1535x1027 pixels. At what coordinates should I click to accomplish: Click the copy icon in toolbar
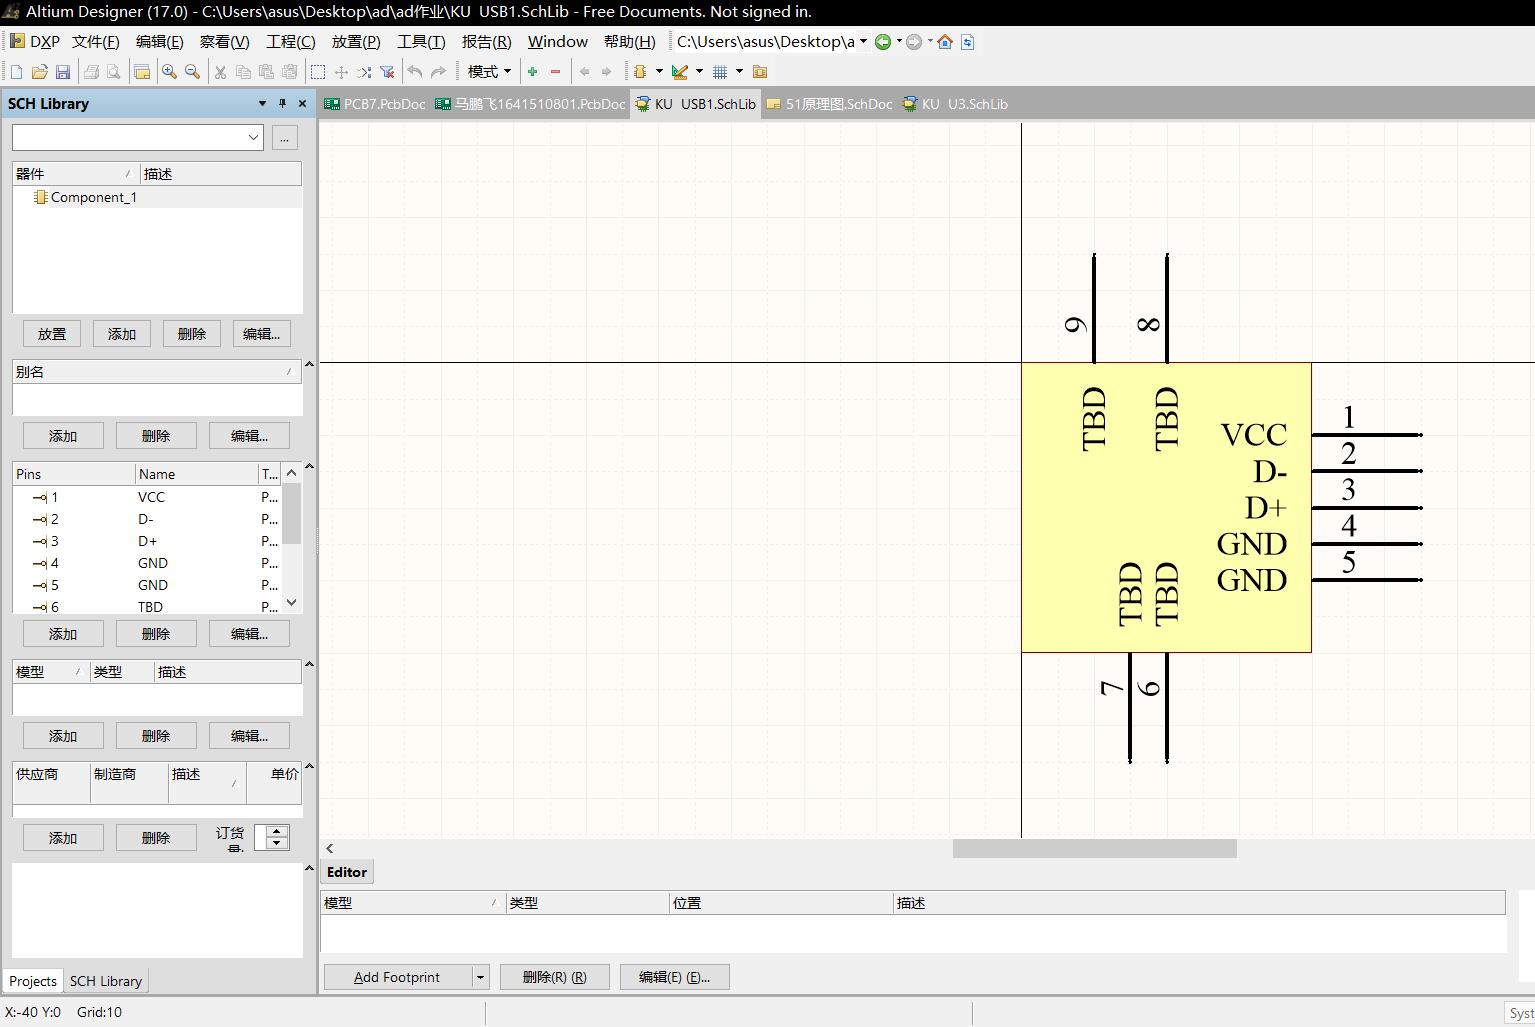[243, 72]
